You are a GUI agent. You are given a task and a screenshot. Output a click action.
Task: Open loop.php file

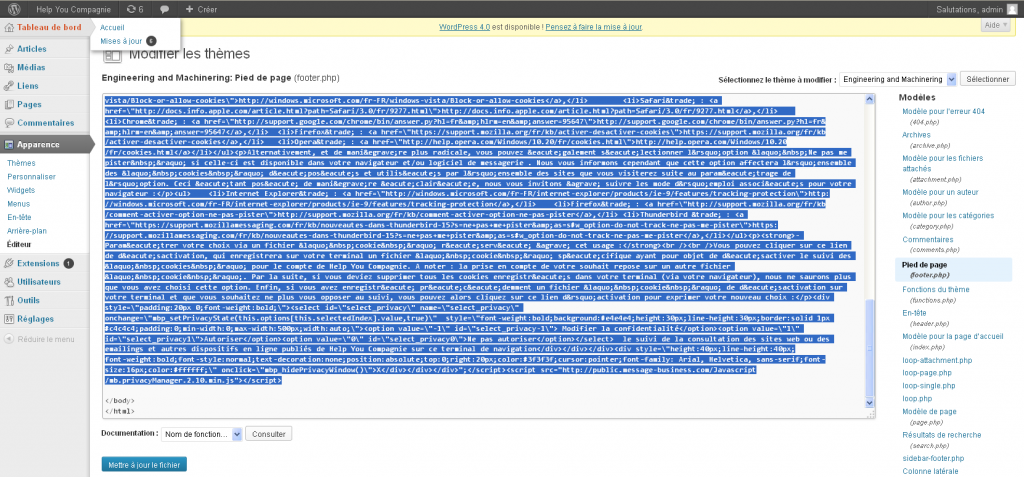coord(916,399)
